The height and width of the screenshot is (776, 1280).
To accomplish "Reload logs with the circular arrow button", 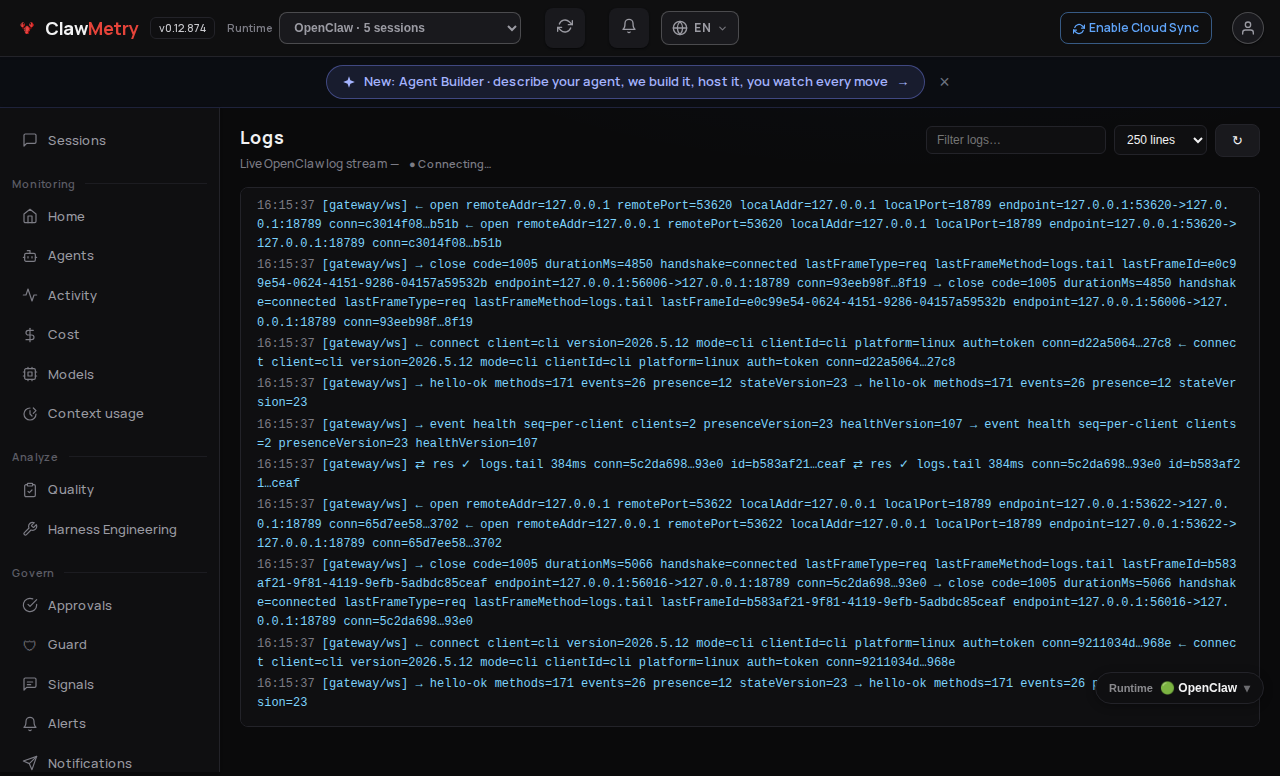I will 1237,140.
